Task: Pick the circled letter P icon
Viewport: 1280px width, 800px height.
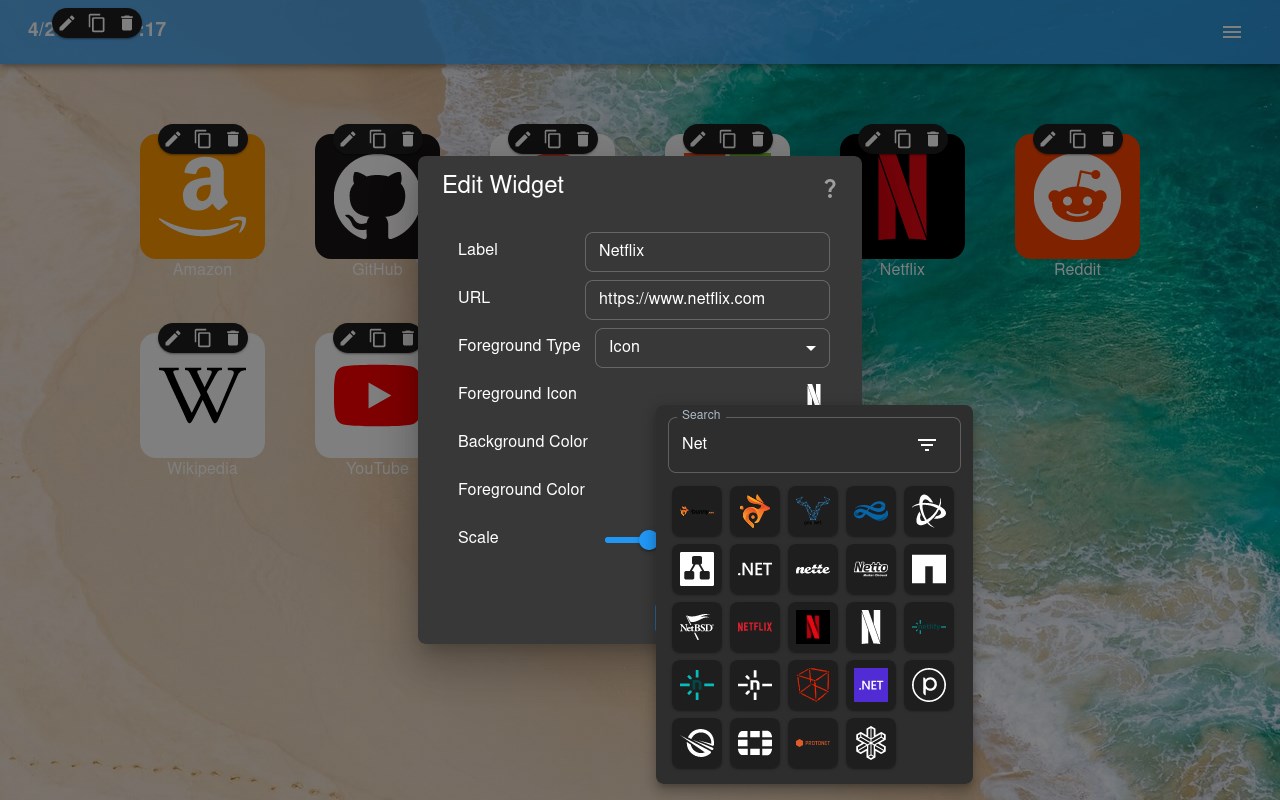Action: pyautogui.click(x=929, y=685)
